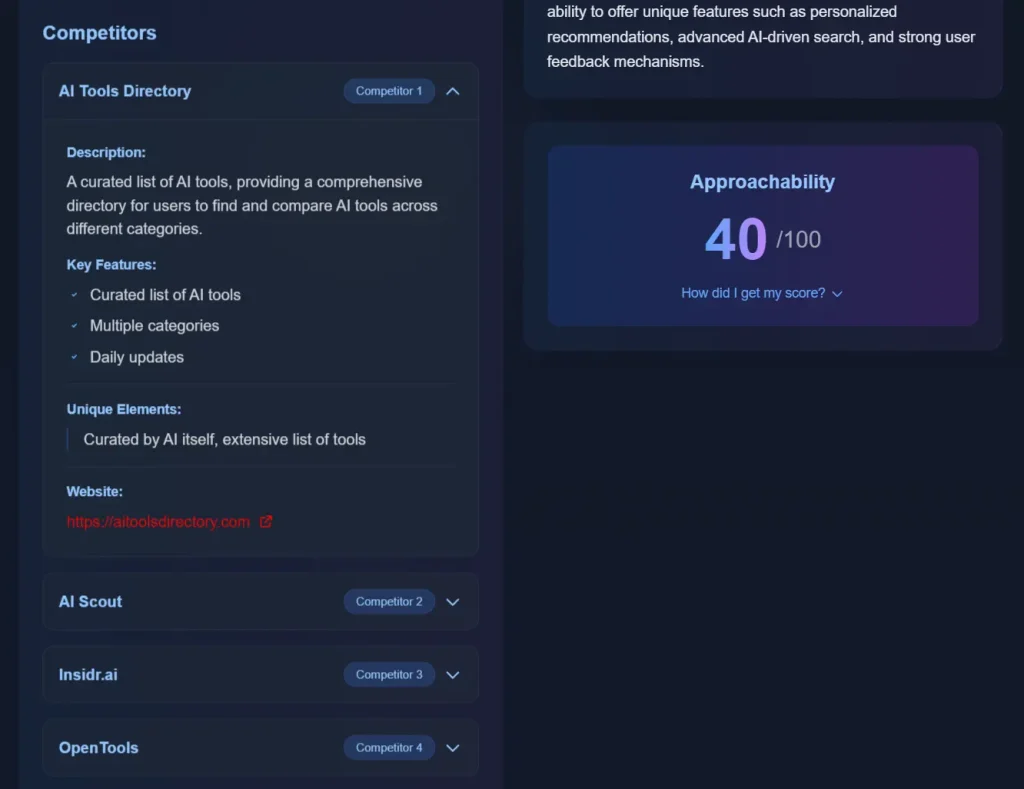Click the AI Tools Directory title text
1024x789 pixels.
pos(124,91)
